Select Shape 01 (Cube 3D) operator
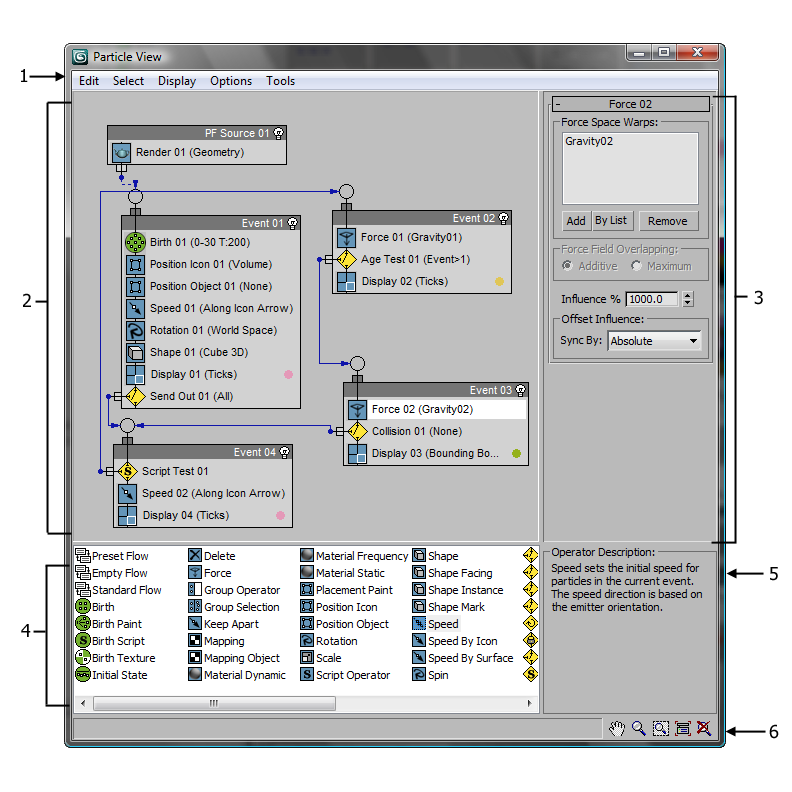This screenshot has height=792, width=792. 212,352
